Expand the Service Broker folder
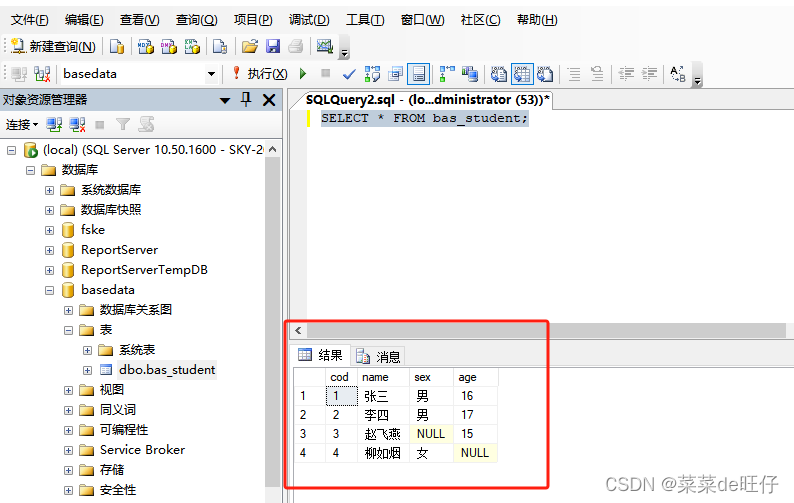 pos(68,450)
